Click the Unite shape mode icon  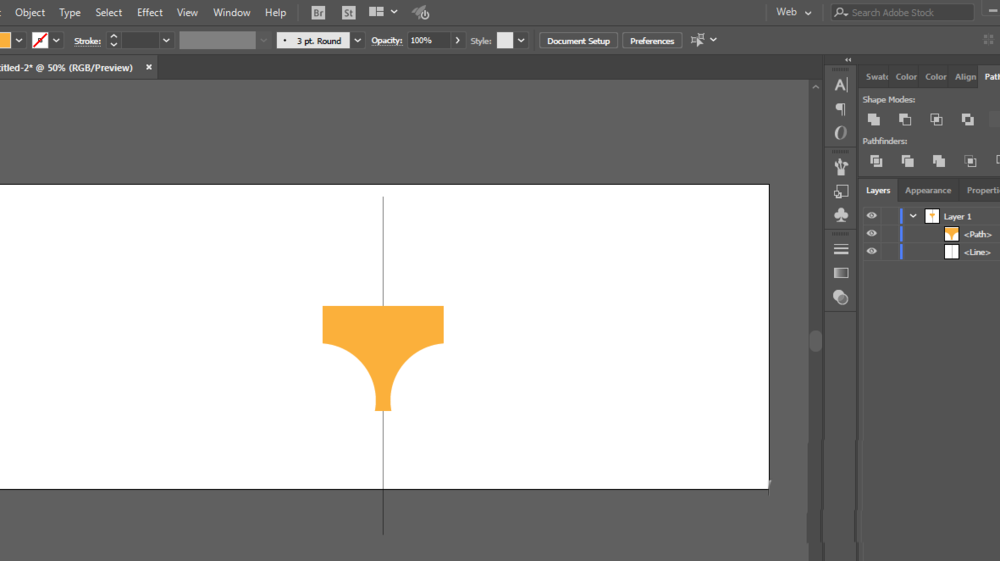click(874, 119)
